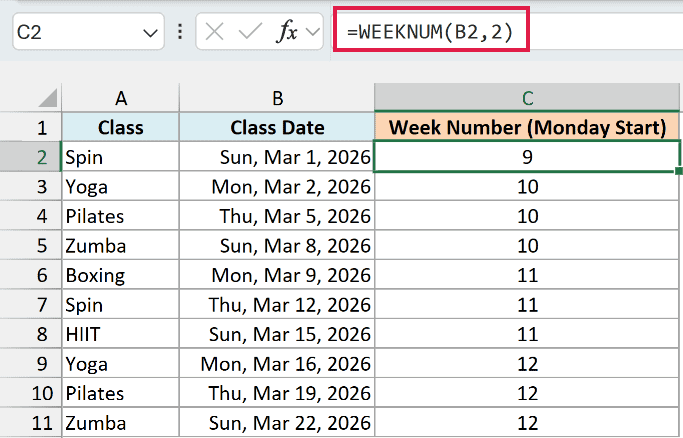Click the Spin cell in row 7

(121, 304)
